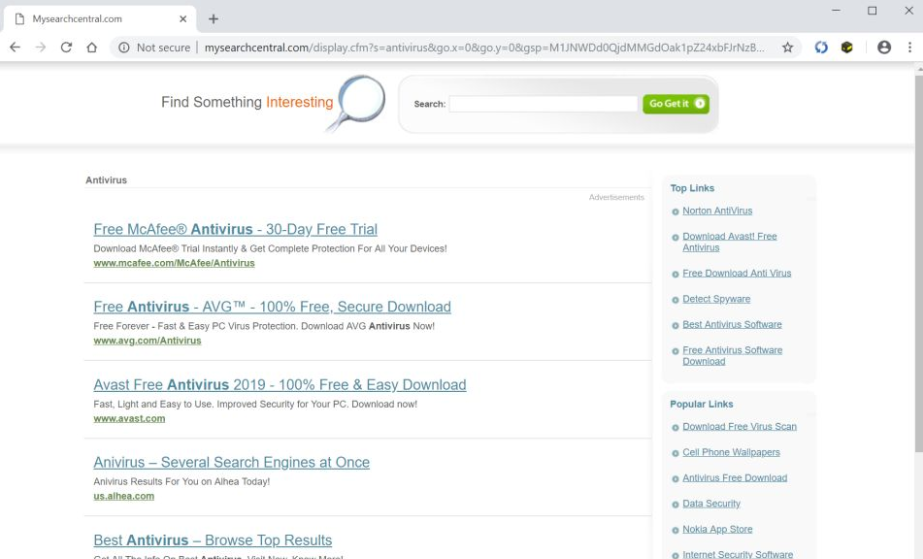Open Best Antivirus Software link
Viewport: 923px width, 559px height.
point(732,324)
